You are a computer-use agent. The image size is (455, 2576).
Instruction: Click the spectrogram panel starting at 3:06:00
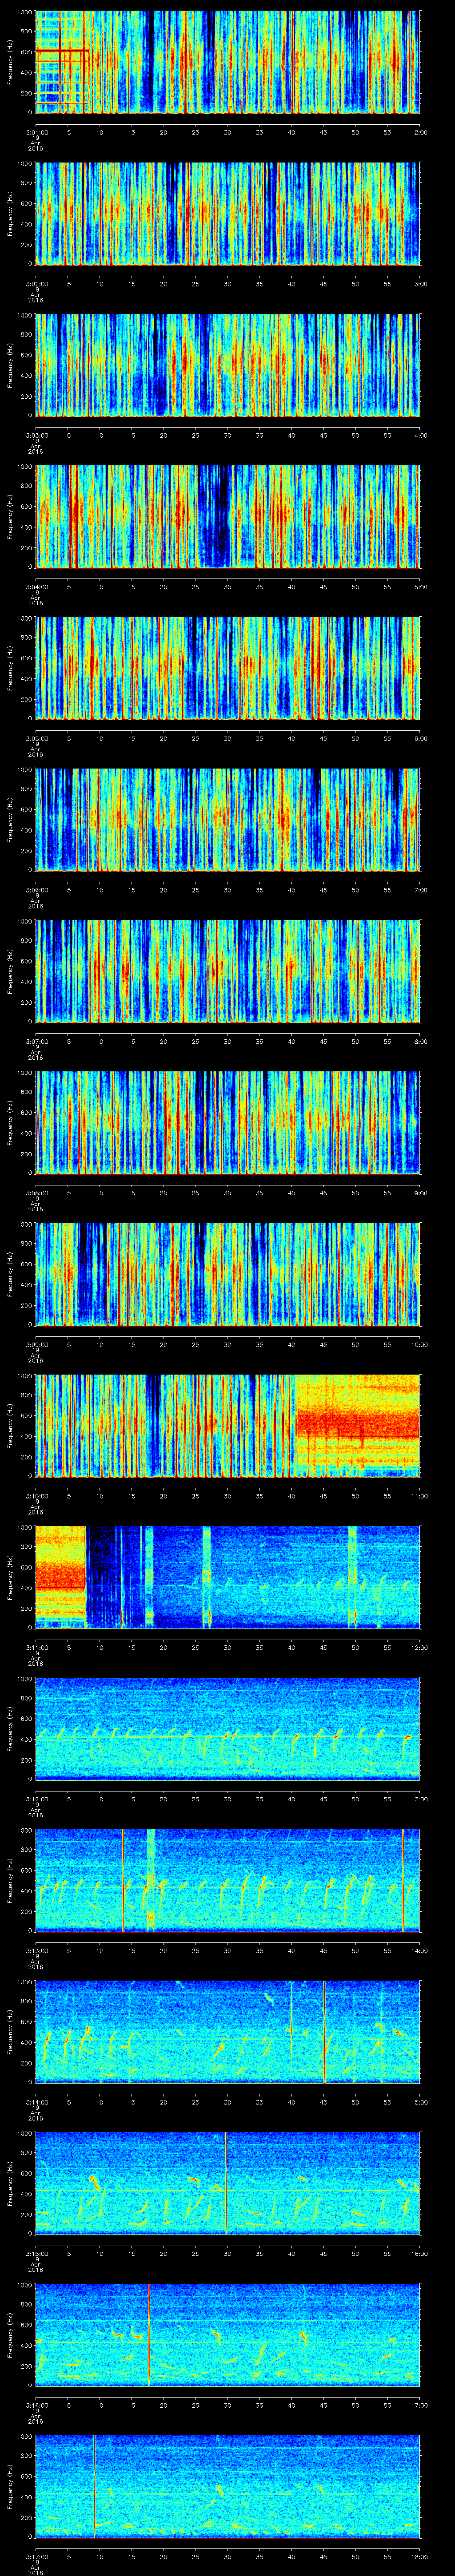[x=228, y=819]
